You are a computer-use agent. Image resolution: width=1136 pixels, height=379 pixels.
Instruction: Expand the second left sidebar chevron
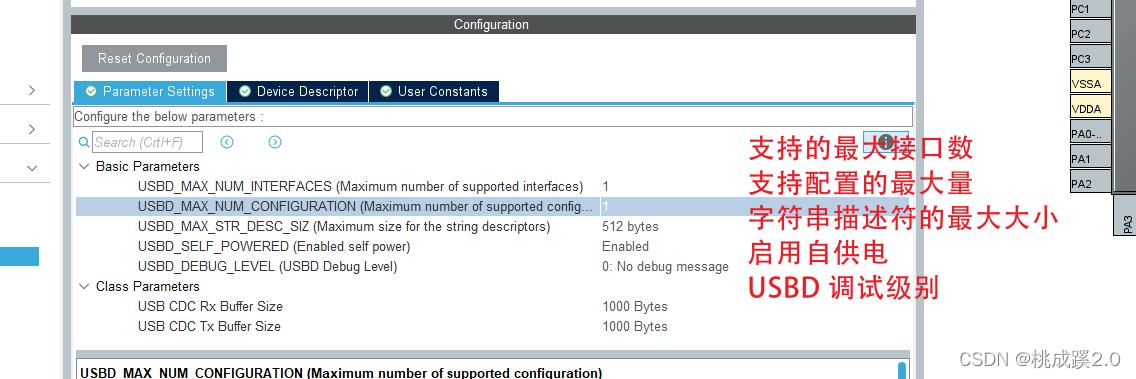pyautogui.click(x=32, y=129)
